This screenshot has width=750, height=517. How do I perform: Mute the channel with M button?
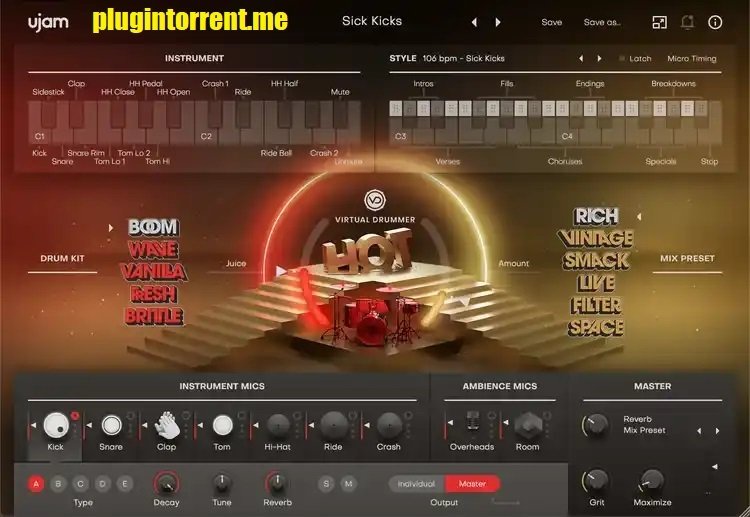coord(349,484)
